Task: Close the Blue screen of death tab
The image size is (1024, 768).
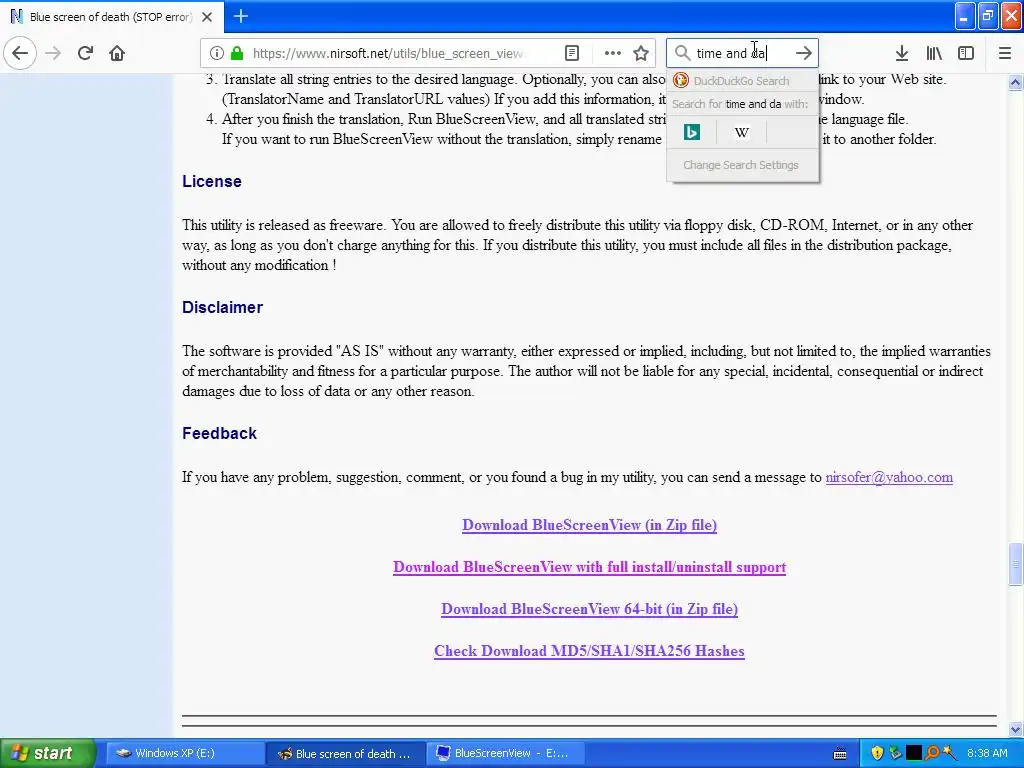Action: [207, 17]
